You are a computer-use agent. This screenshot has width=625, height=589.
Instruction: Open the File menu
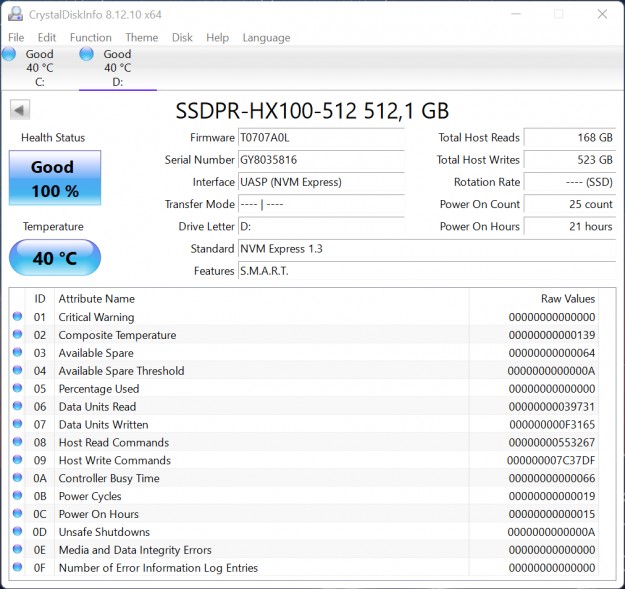click(16, 38)
